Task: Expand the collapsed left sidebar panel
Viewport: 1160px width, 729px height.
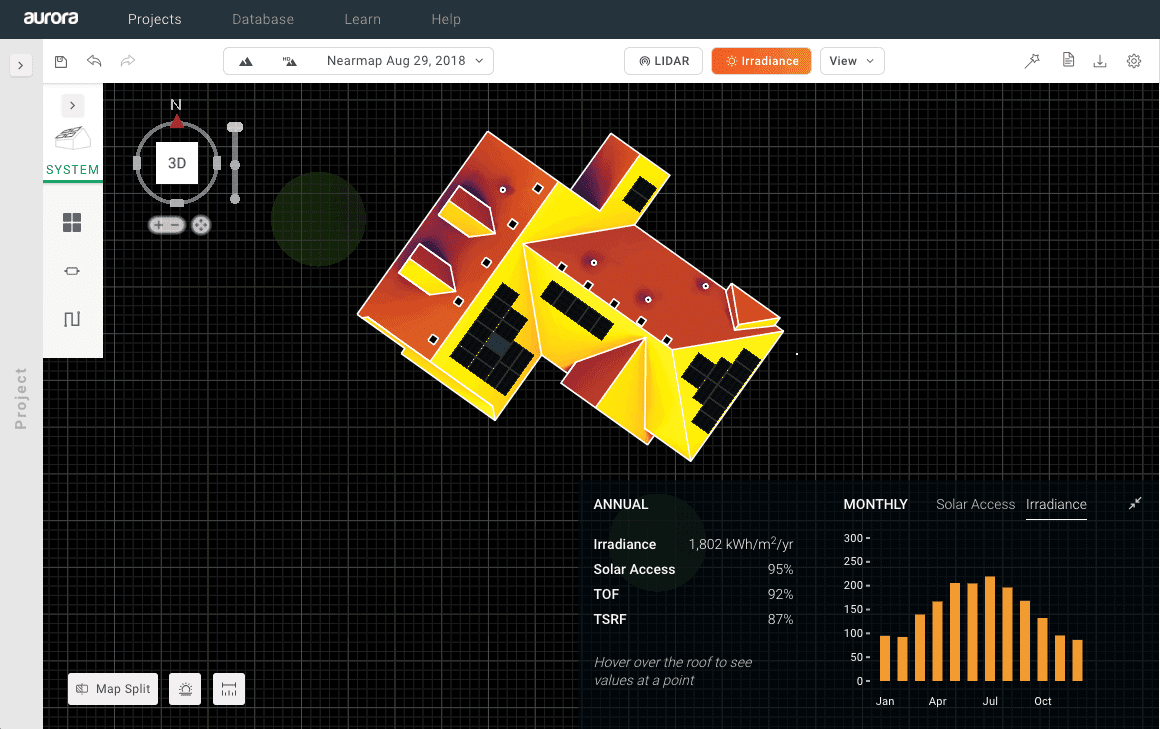Action: (x=20, y=65)
